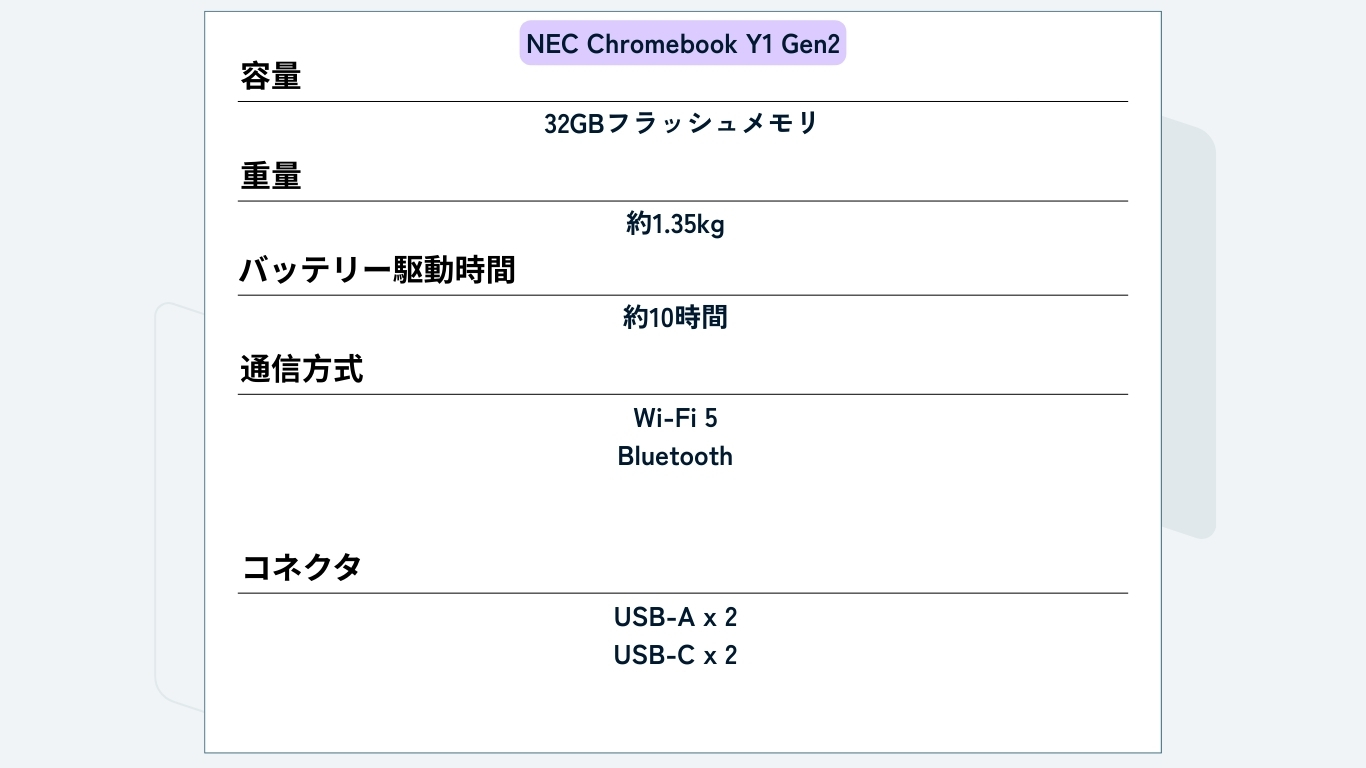
Task: Click the gray decorative shape right of card
Action: tap(1189, 330)
